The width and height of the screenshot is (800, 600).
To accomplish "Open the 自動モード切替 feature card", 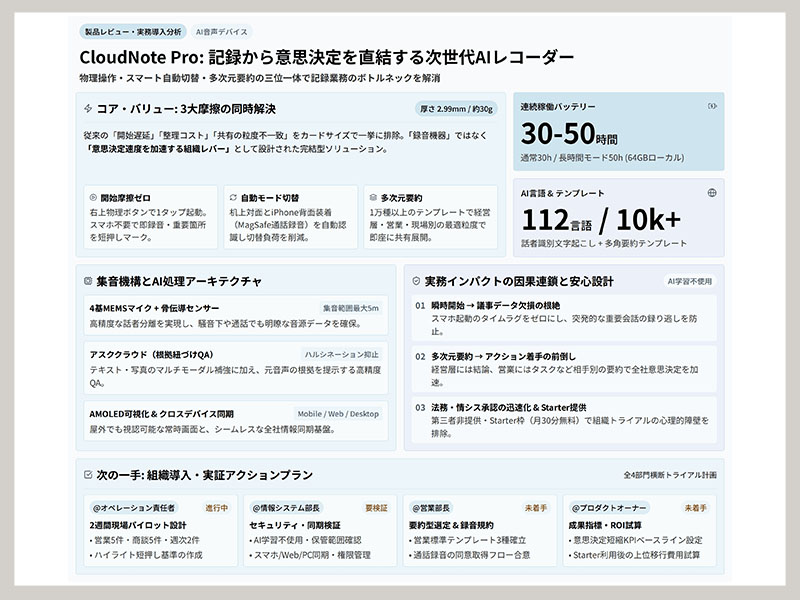I will click(290, 217).
